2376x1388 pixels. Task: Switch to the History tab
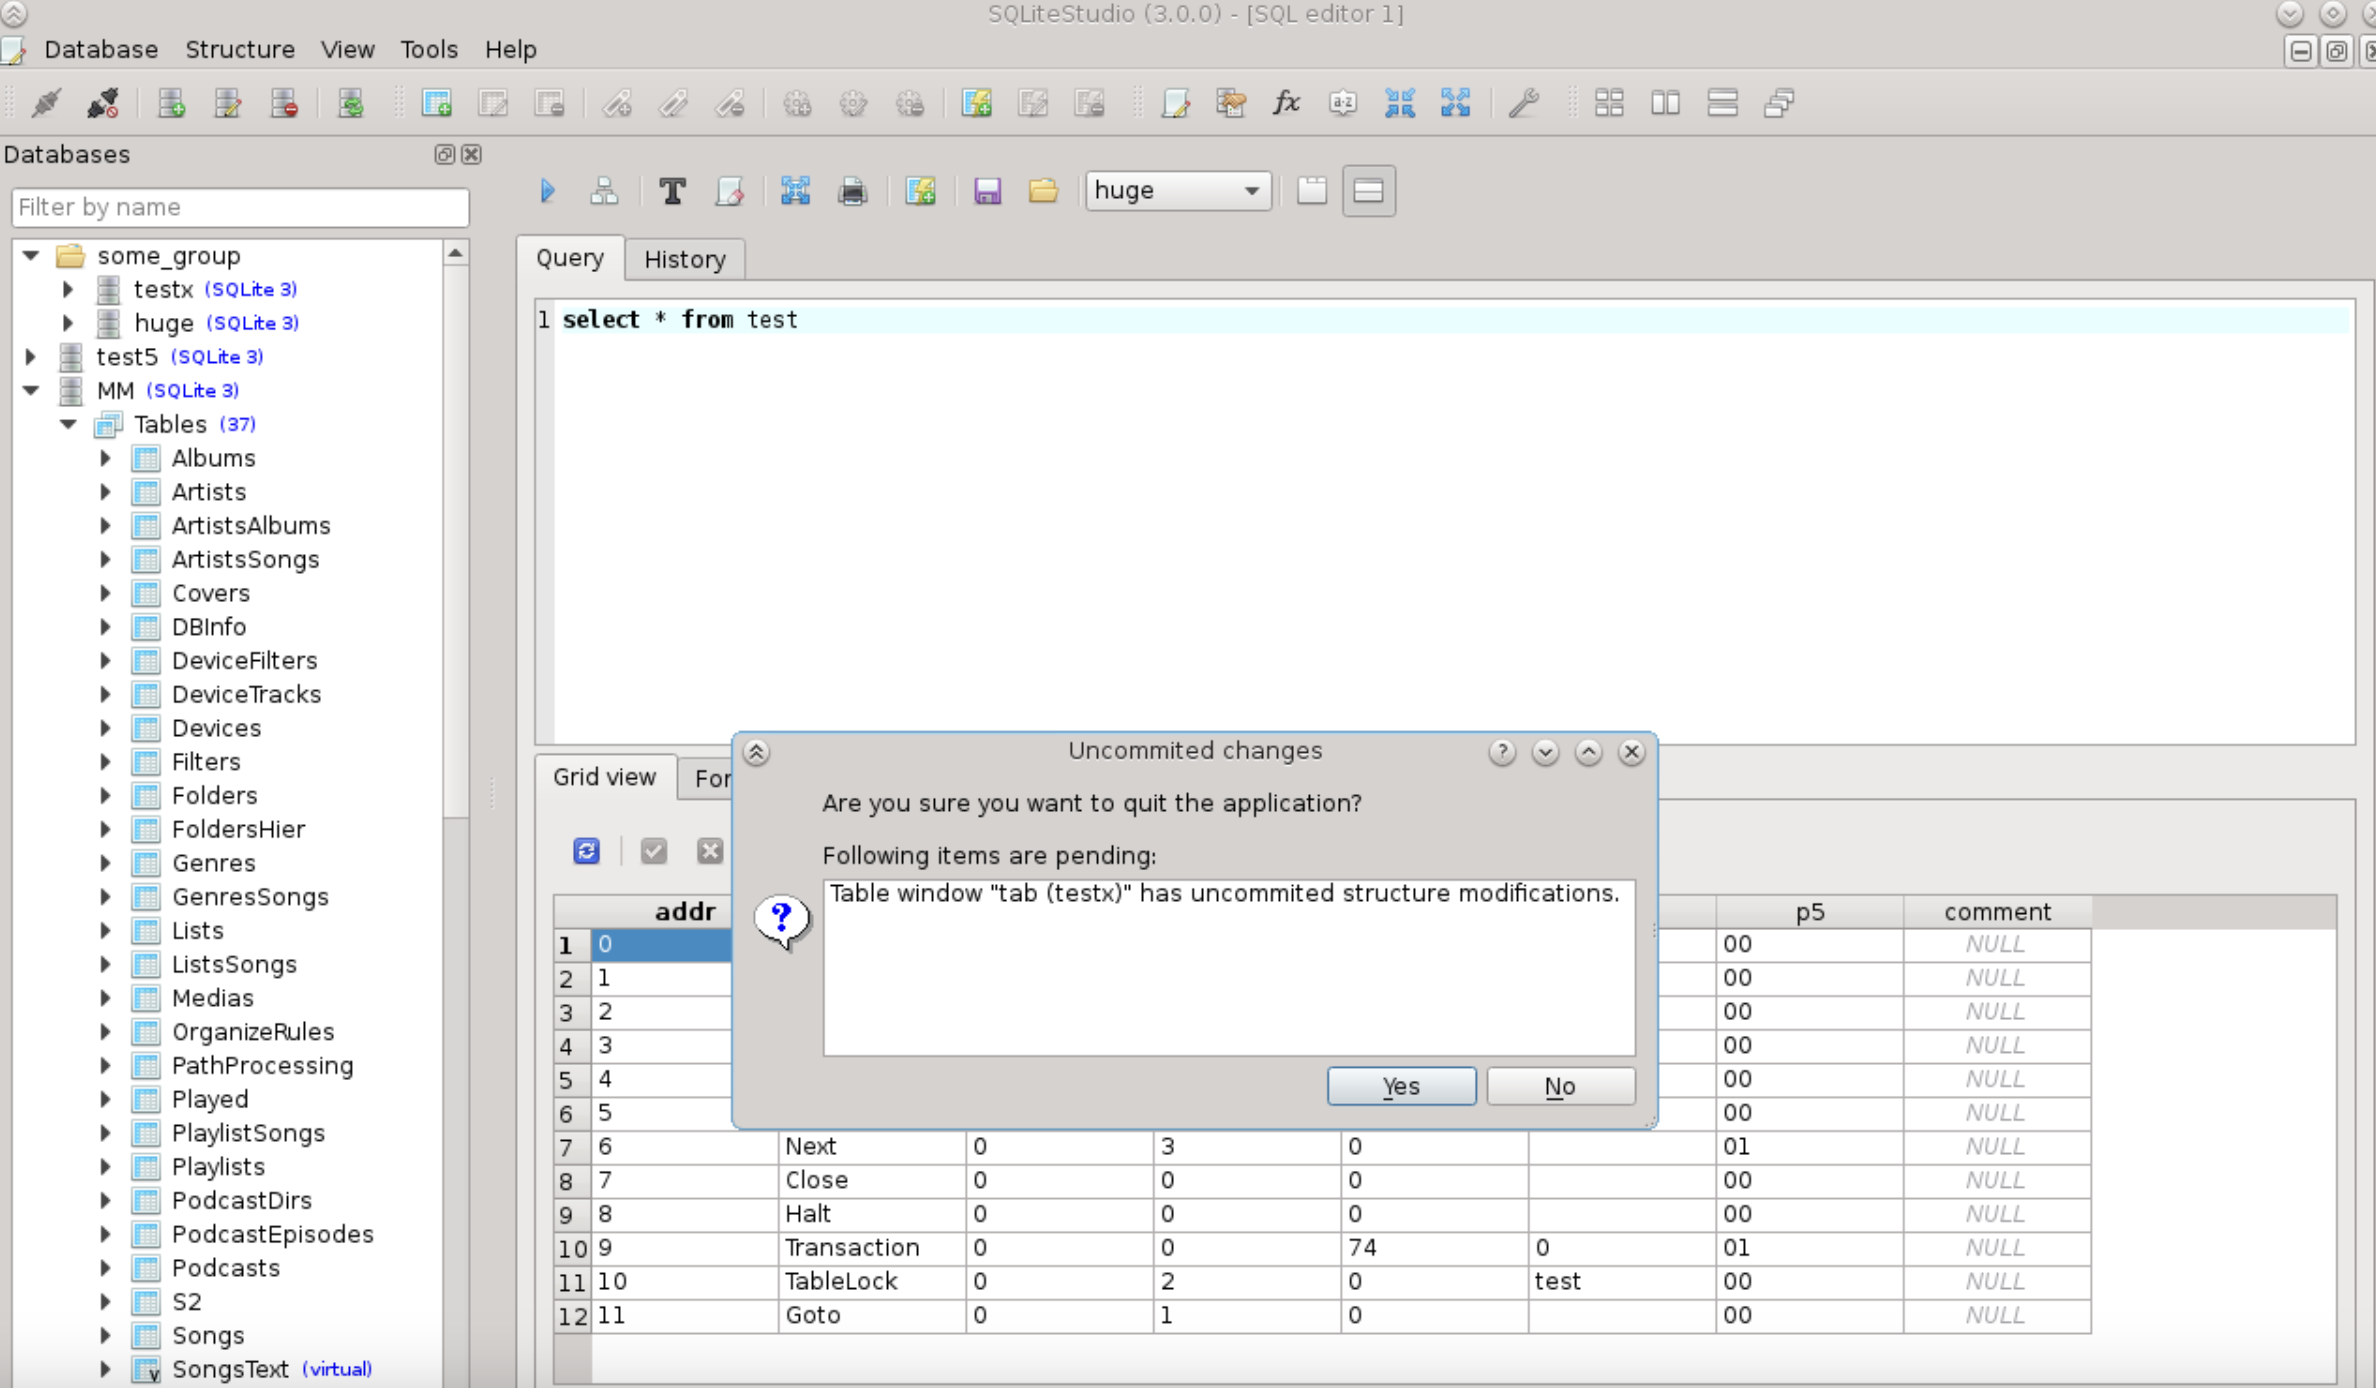coord(685,260)
